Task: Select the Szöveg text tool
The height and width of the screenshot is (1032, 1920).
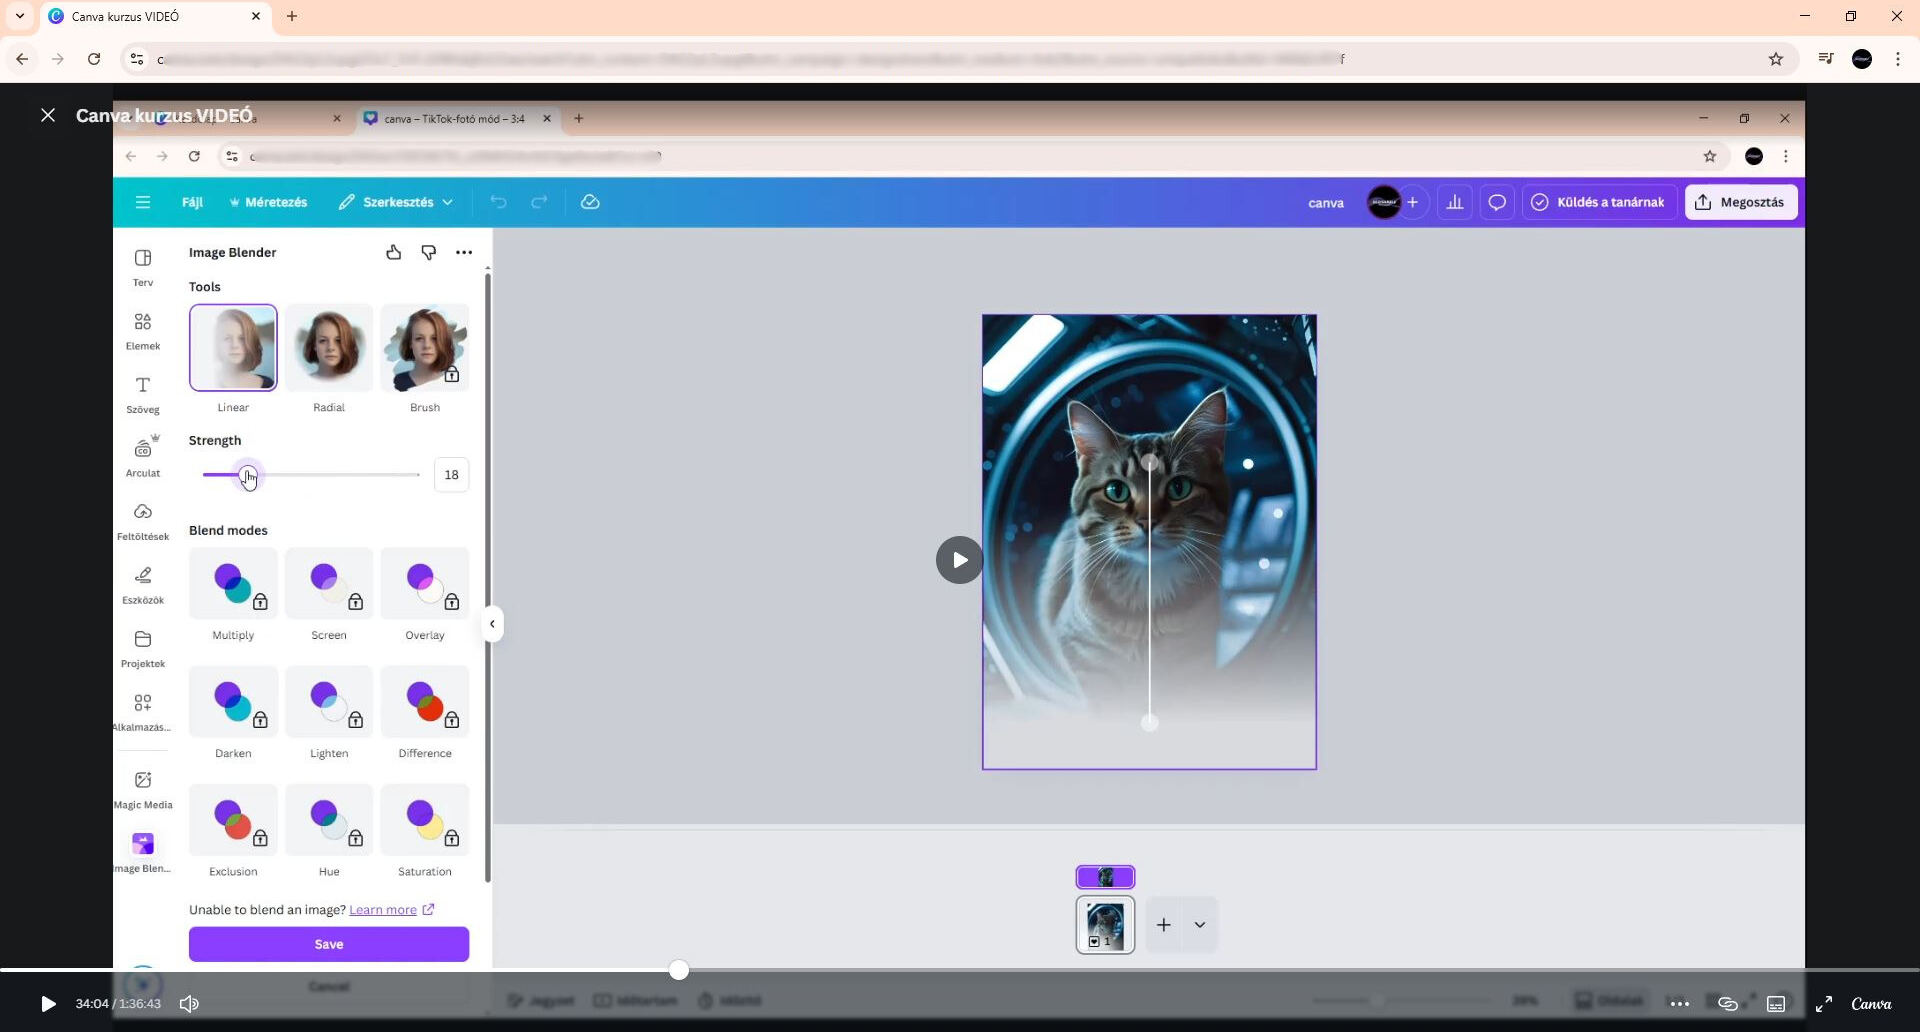Action: tap(143, 394)
